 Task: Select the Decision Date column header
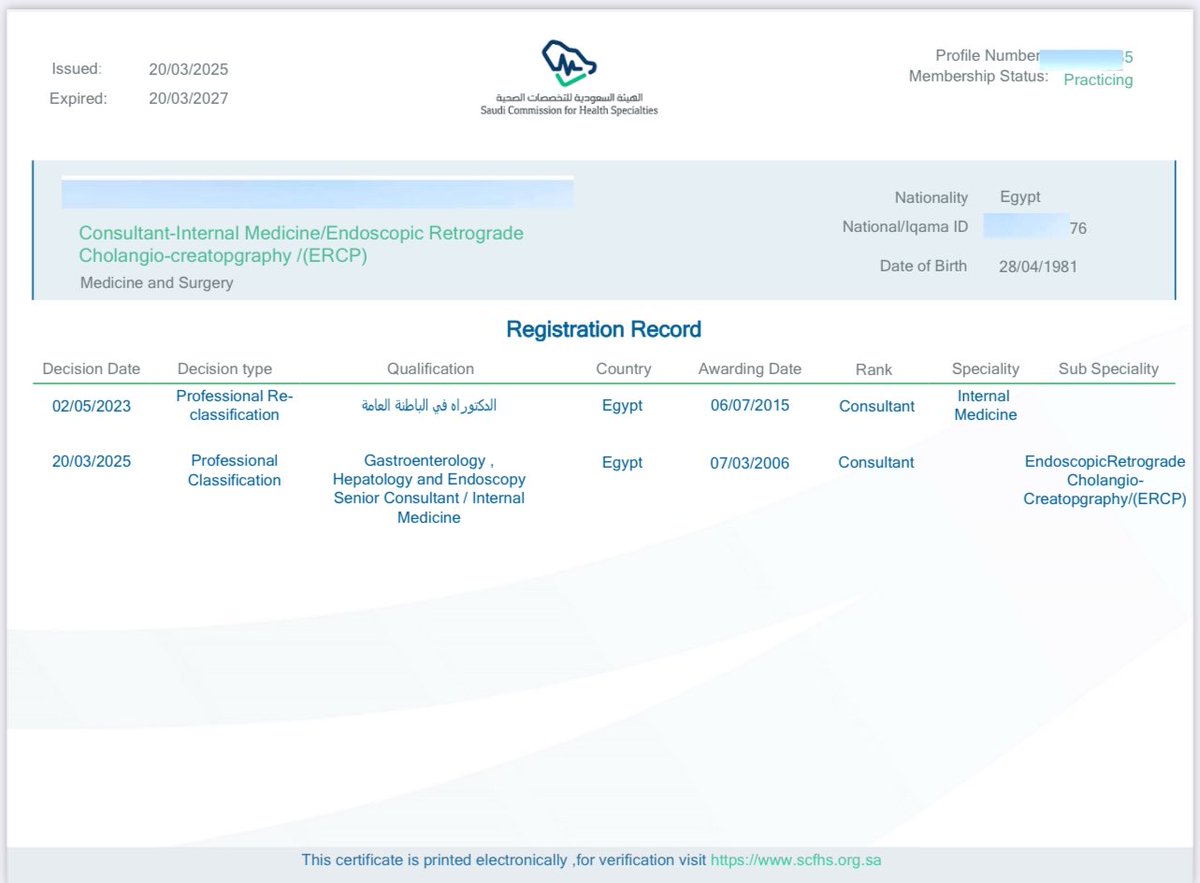click(x=91, y=369)
